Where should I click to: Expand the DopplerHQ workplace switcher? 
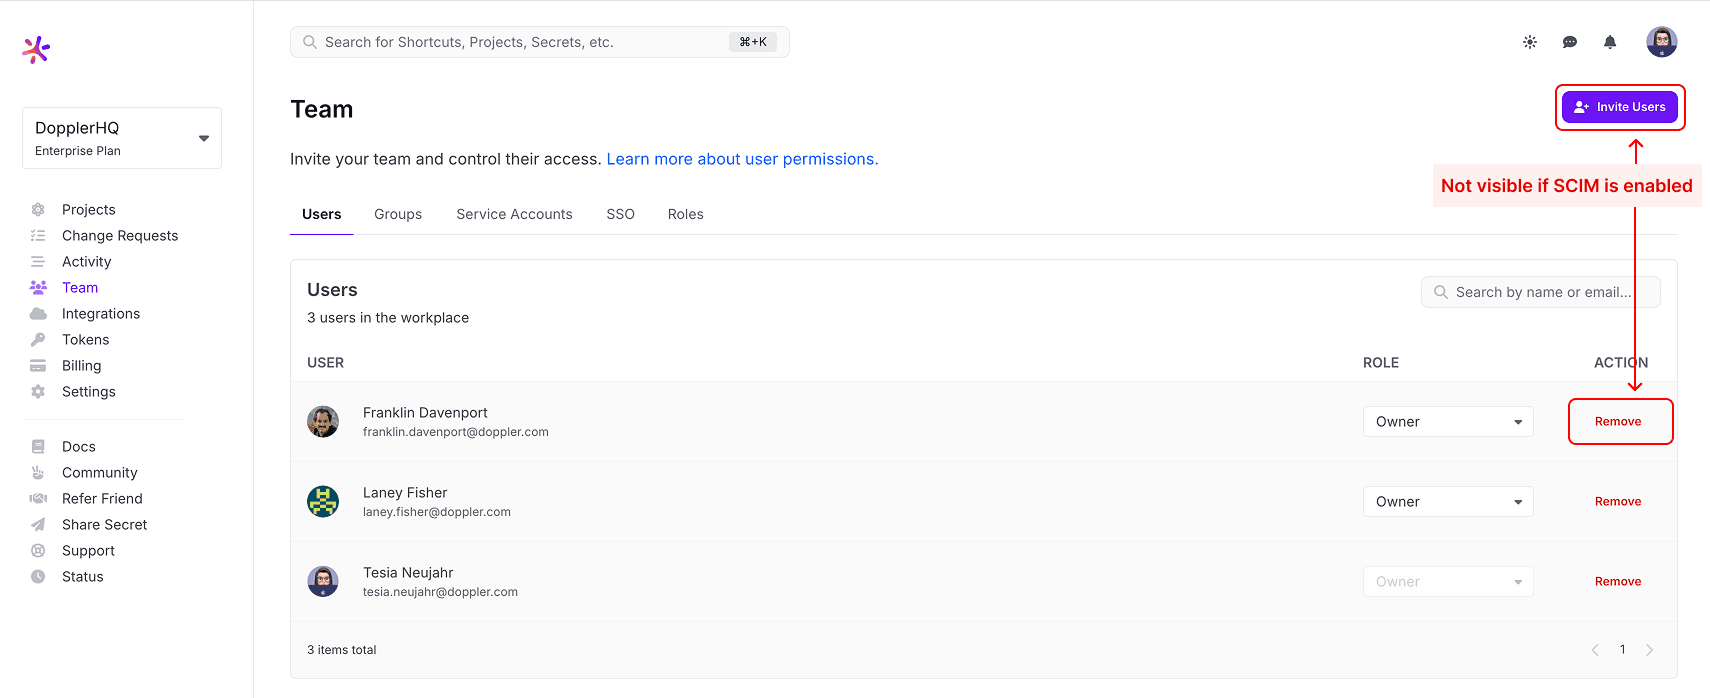[122, 138]
